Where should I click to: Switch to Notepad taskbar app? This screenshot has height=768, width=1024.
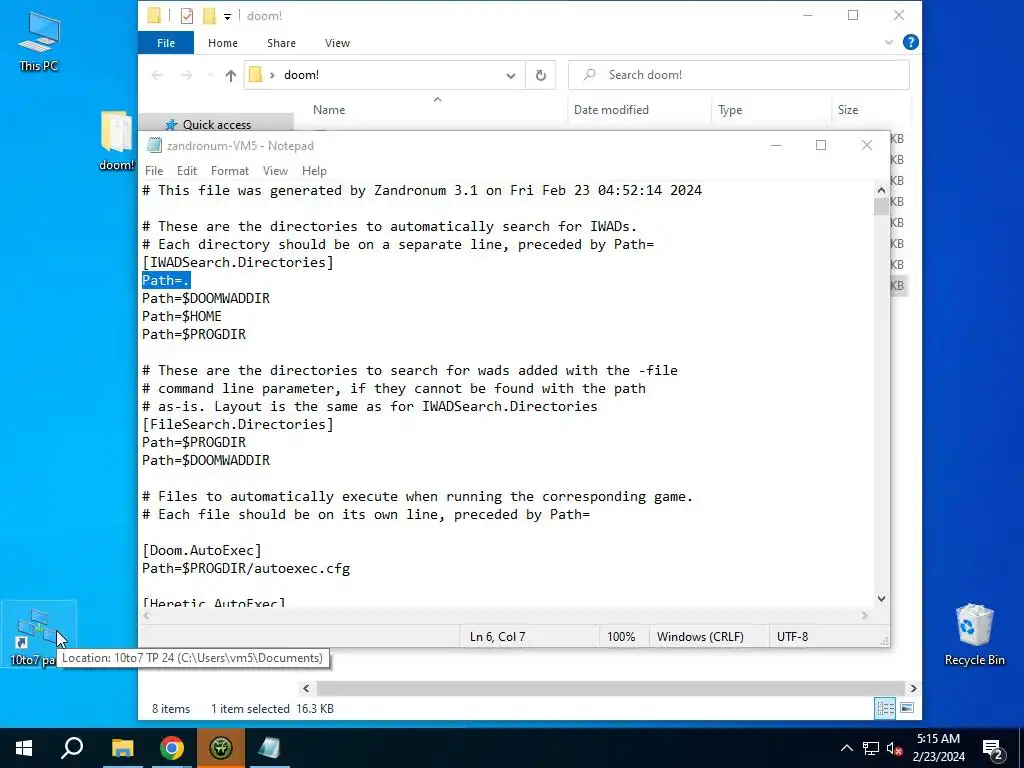click(269, 748)
